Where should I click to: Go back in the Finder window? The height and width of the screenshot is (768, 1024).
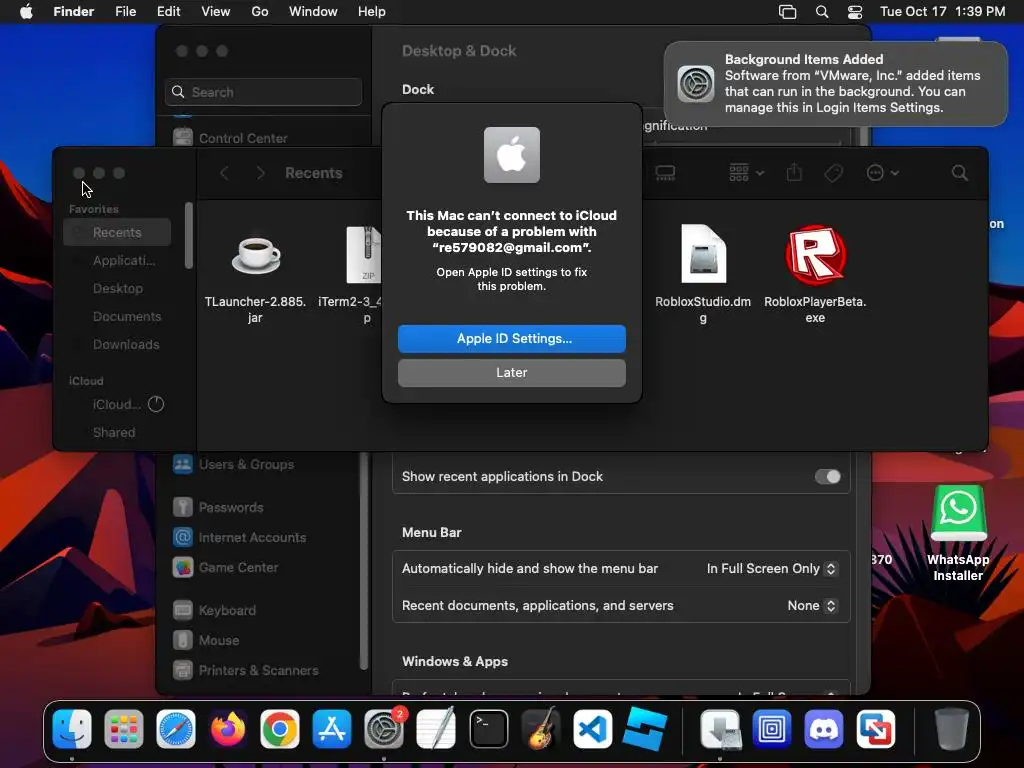pos(225,173)
